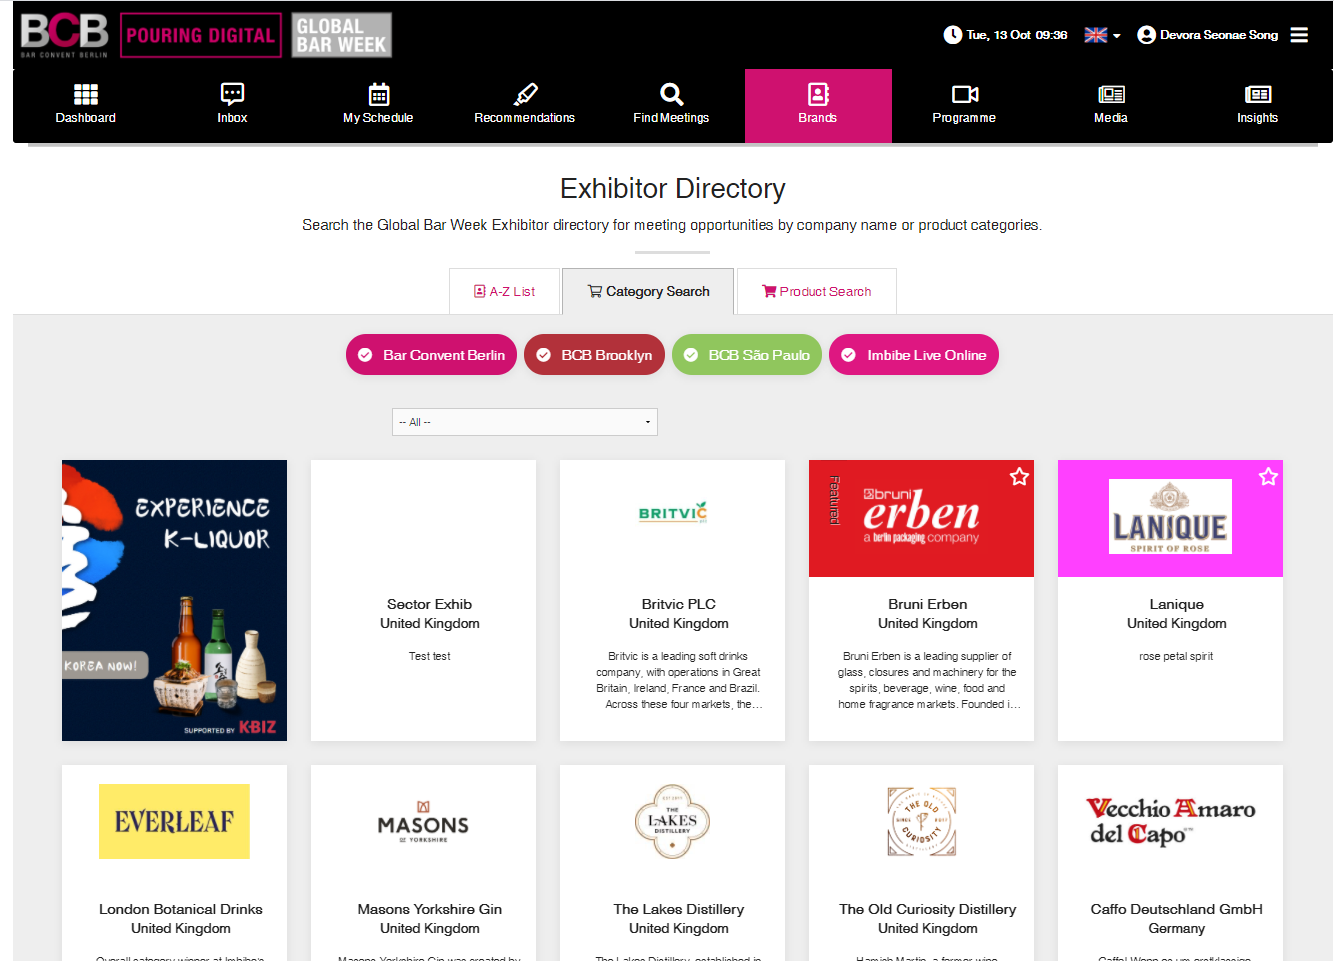Favorite Bruni Erben with star icon
Viewport: 1334px width, 961px height.
click(x=1019, y=477)
